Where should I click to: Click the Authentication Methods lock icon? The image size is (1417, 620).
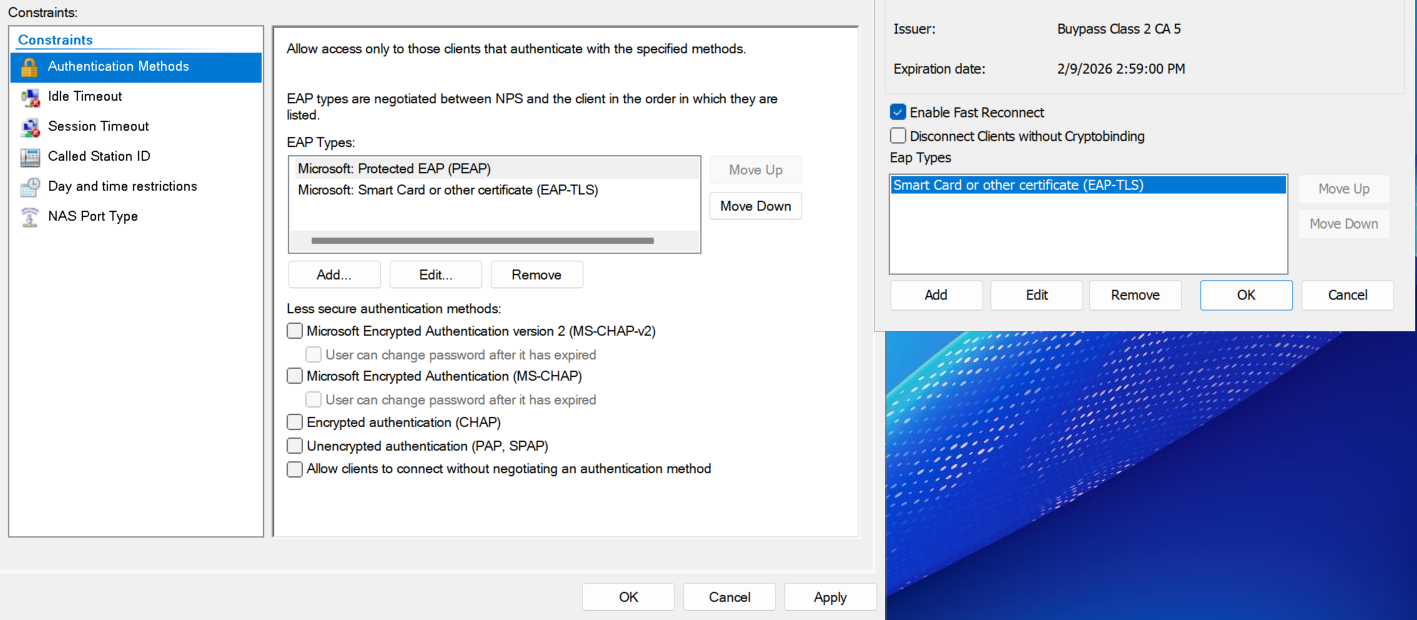[30, 67]
